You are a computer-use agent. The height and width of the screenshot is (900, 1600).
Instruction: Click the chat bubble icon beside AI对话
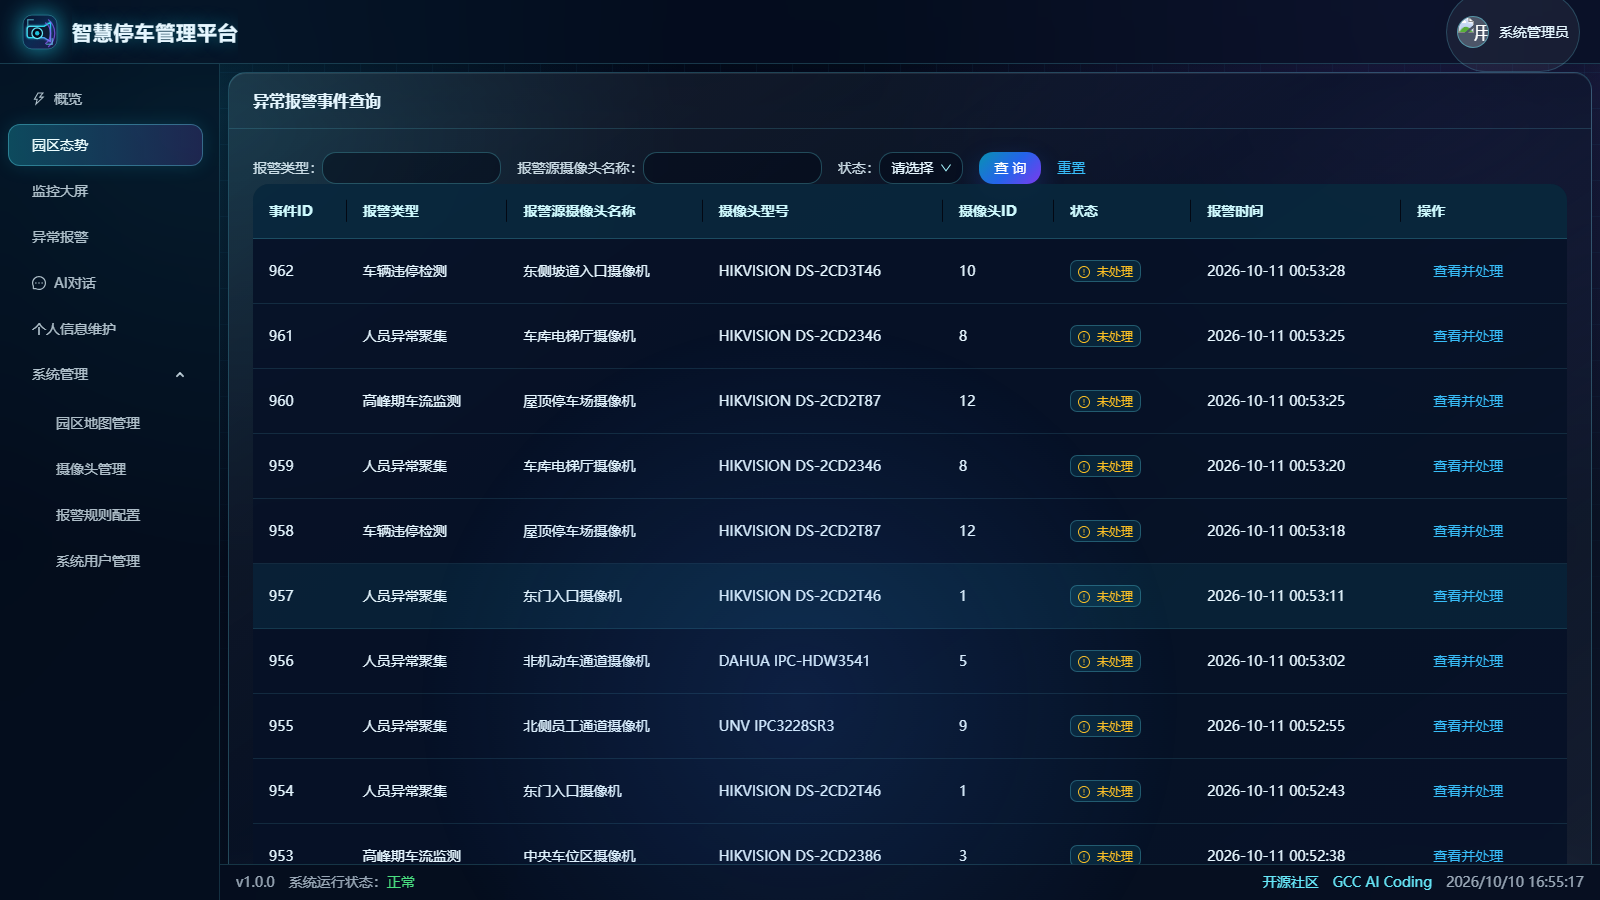point(39,283)
